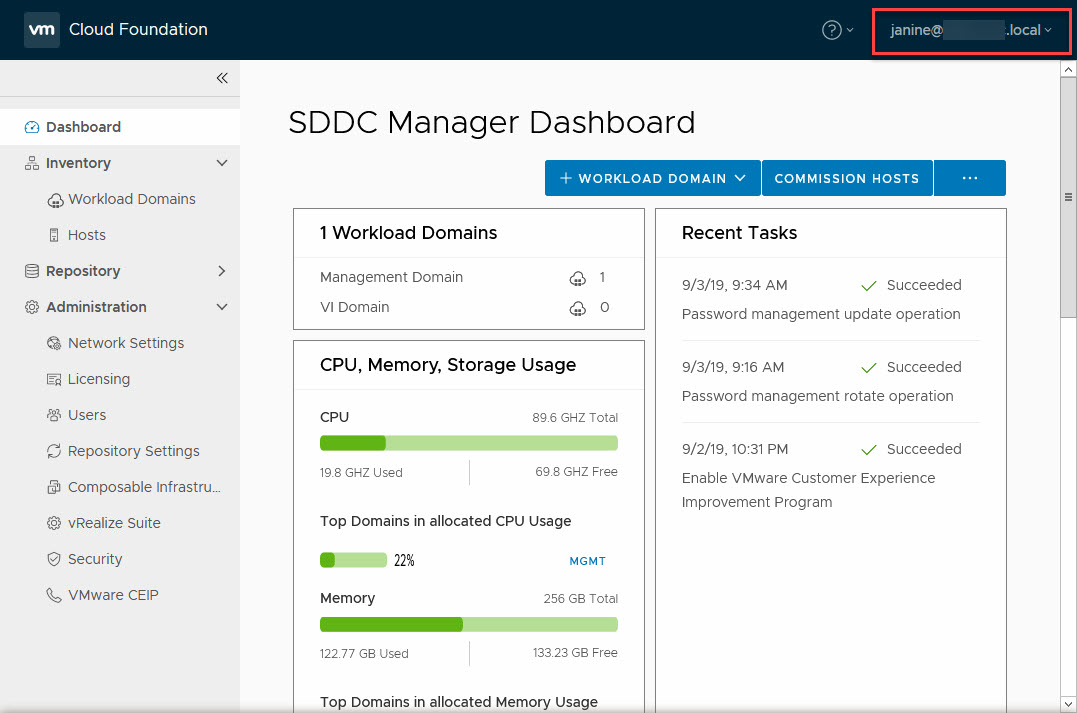Click Enable VMware Customer Experience task
The height and width of the screenshot is (713, 1077).
pyautogui.click(x=808, y=490)
